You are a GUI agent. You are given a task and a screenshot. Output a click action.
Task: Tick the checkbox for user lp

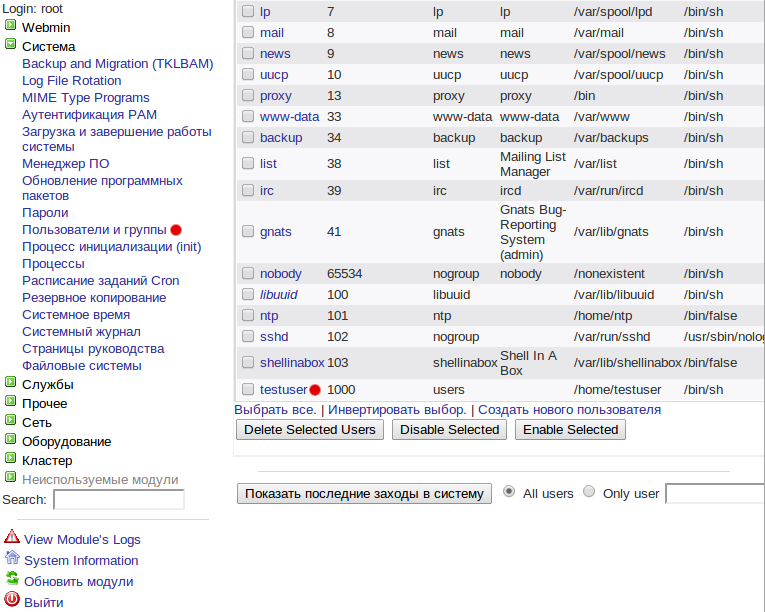coord(248,11)
